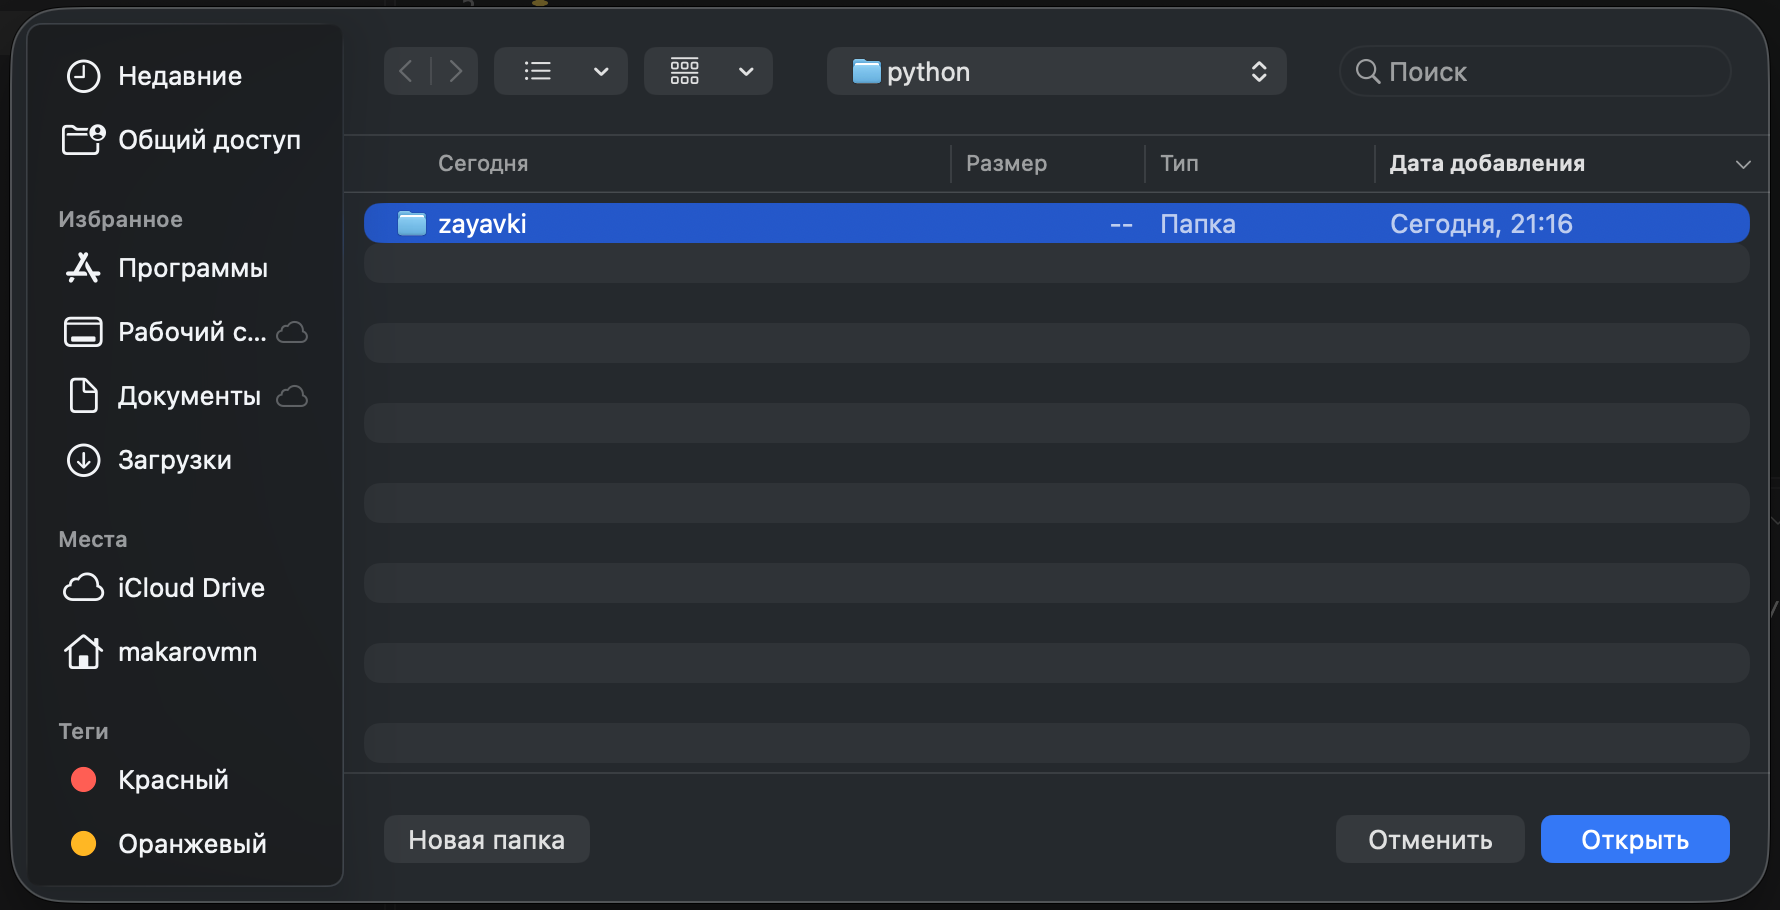The width and height of the screenshot is (1780, 910).
Task: Switch to list view icon
Action: (538, 71)
